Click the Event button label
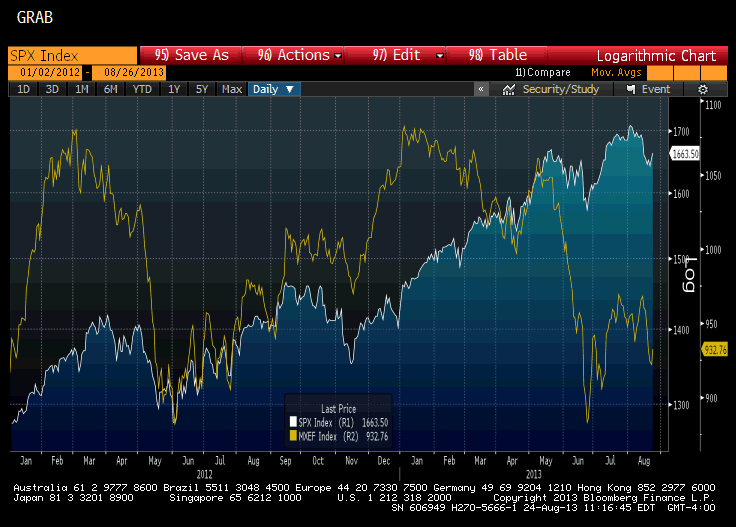This screenshot has height=527, width=736. (655, 89)
